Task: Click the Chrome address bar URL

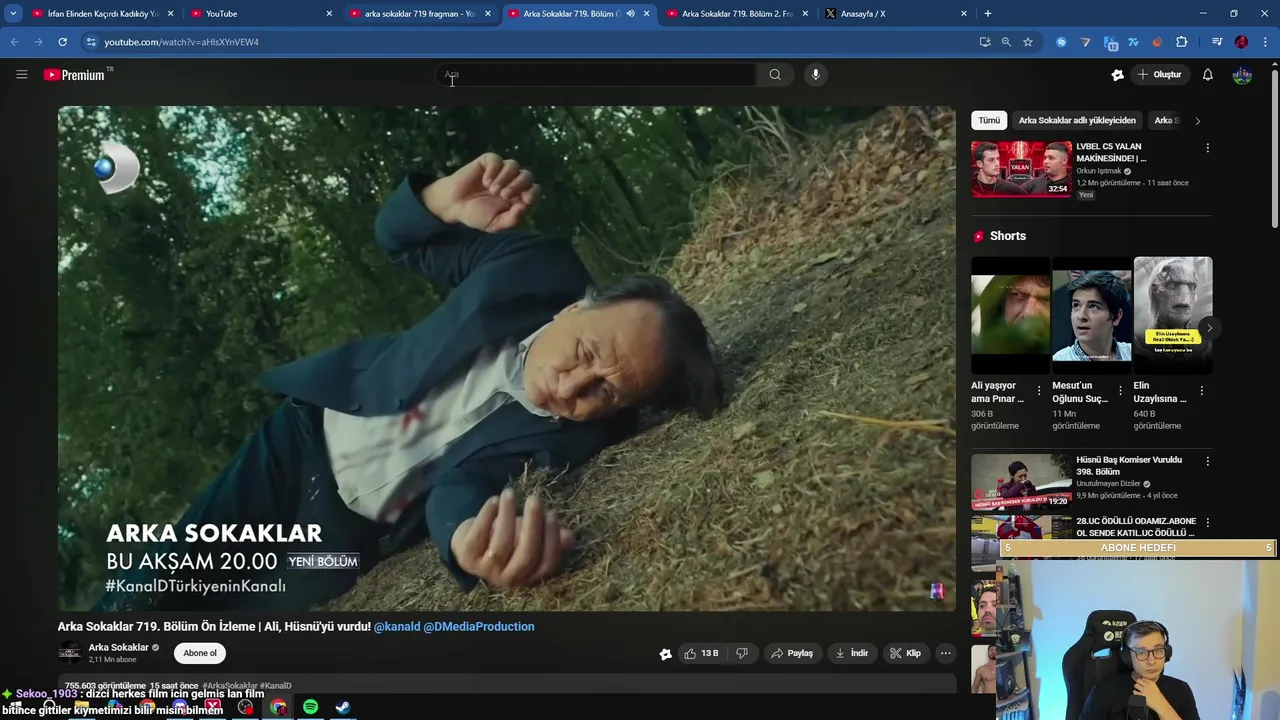Action: click(x=181, y=42)
